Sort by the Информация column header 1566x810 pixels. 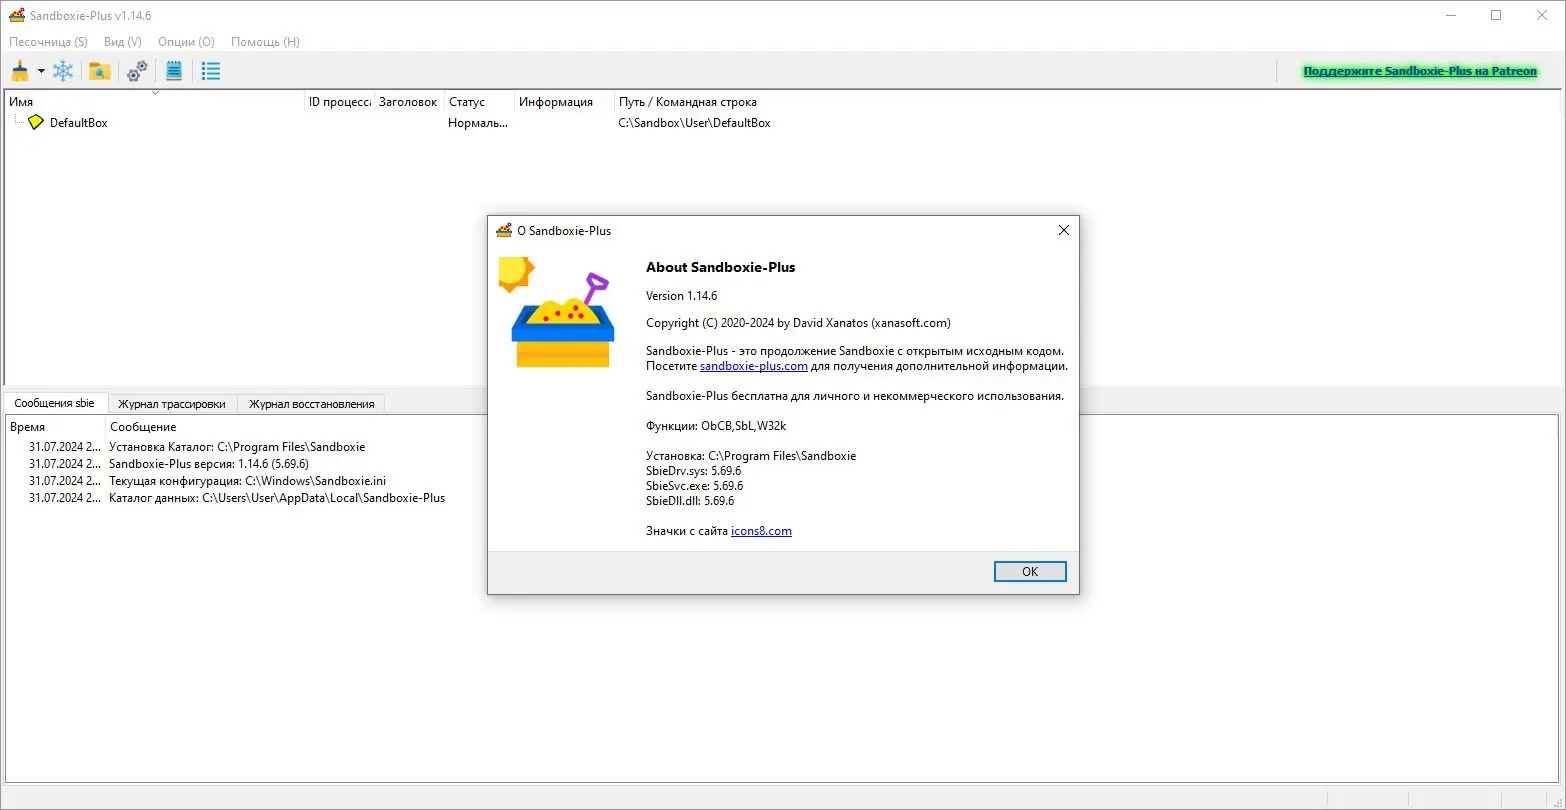tap(565, 101)
